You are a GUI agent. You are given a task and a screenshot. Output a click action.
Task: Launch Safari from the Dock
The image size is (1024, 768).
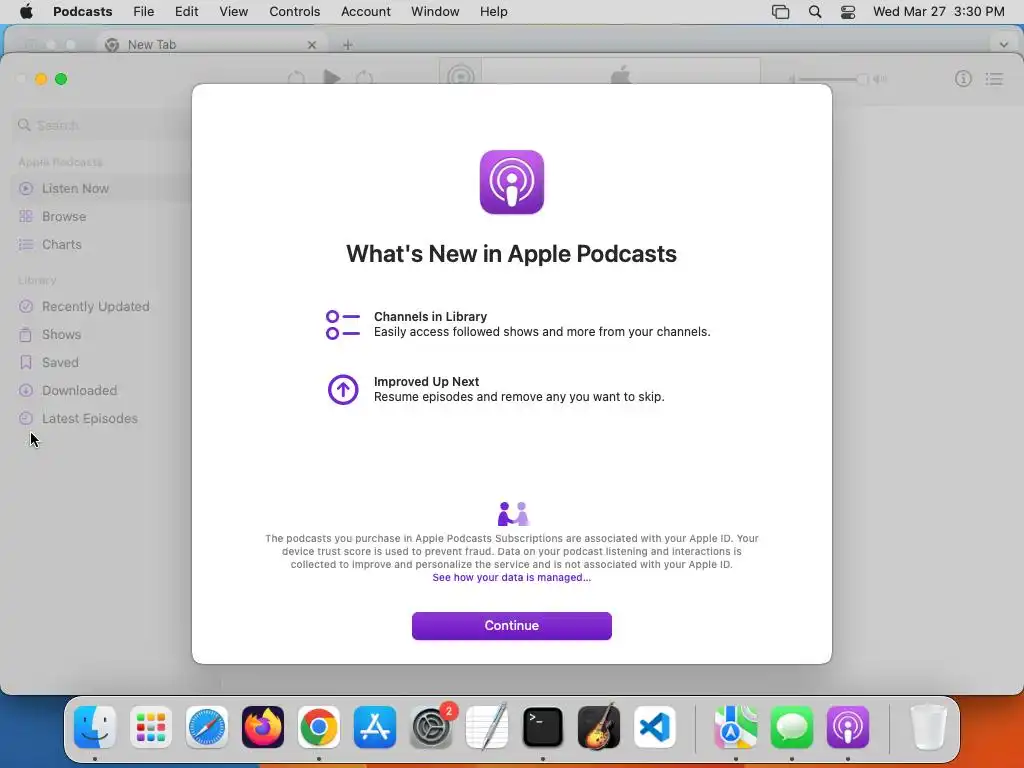(x=207, y=727)
